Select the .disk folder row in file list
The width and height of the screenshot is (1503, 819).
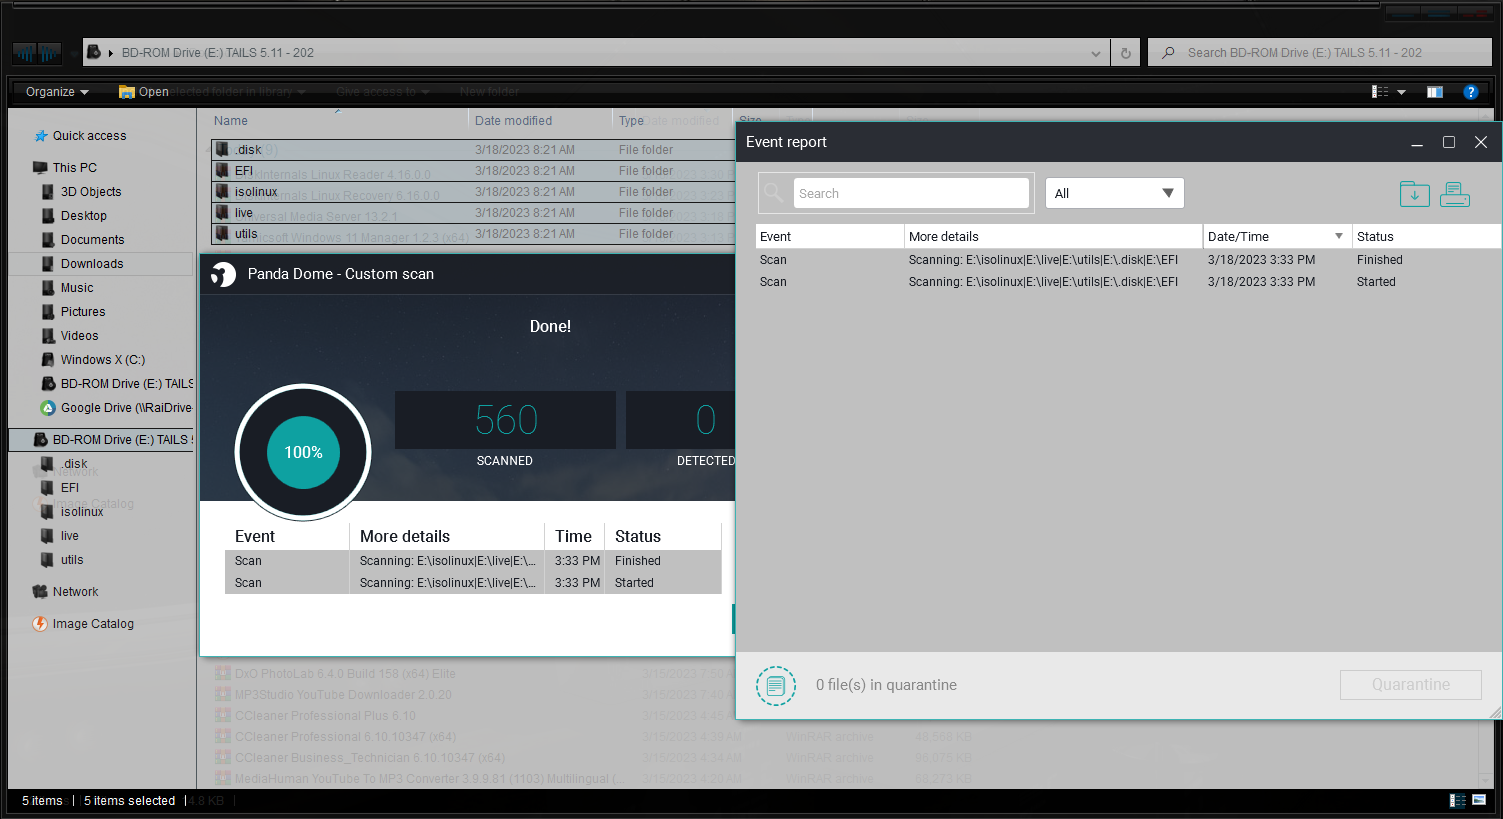[472, 150]
